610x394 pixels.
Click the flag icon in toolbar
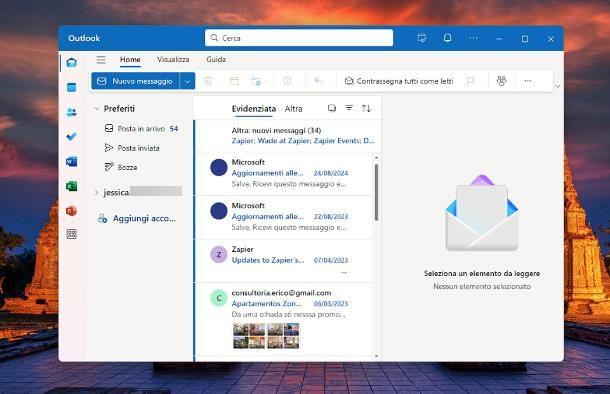point(470,81)
